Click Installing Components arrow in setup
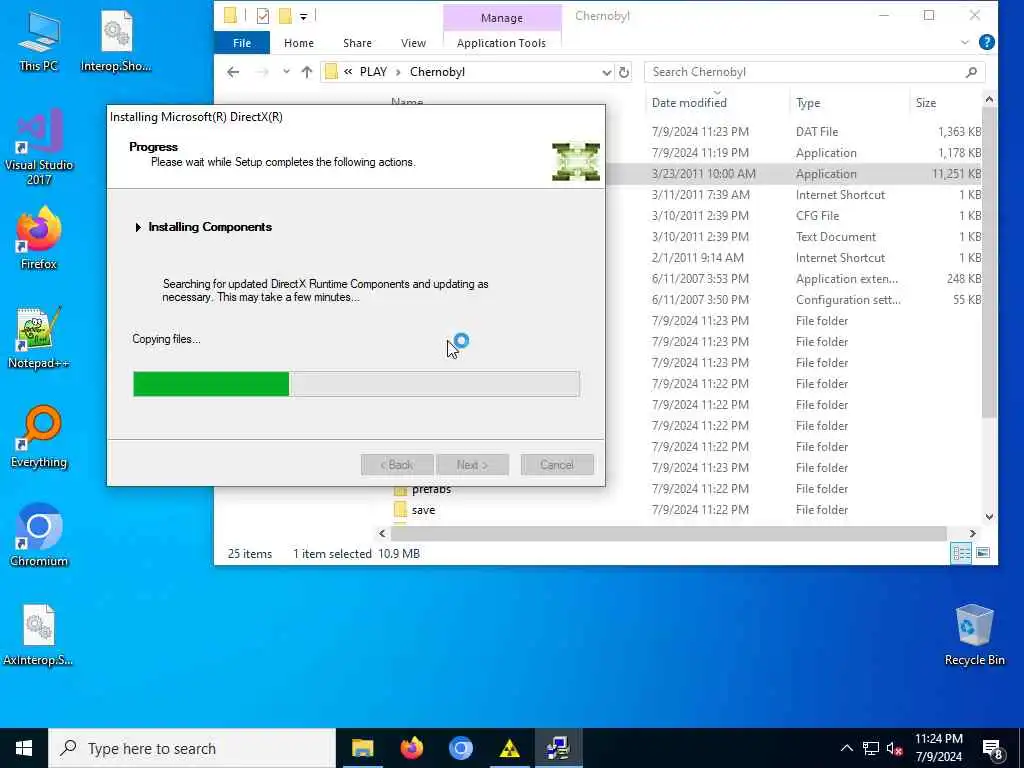 138,227
